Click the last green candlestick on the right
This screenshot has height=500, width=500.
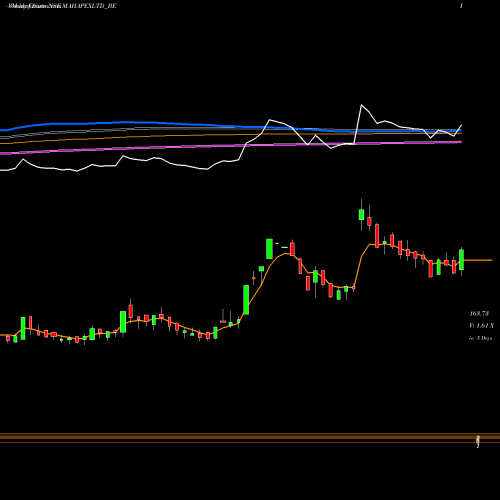point(461,260)
